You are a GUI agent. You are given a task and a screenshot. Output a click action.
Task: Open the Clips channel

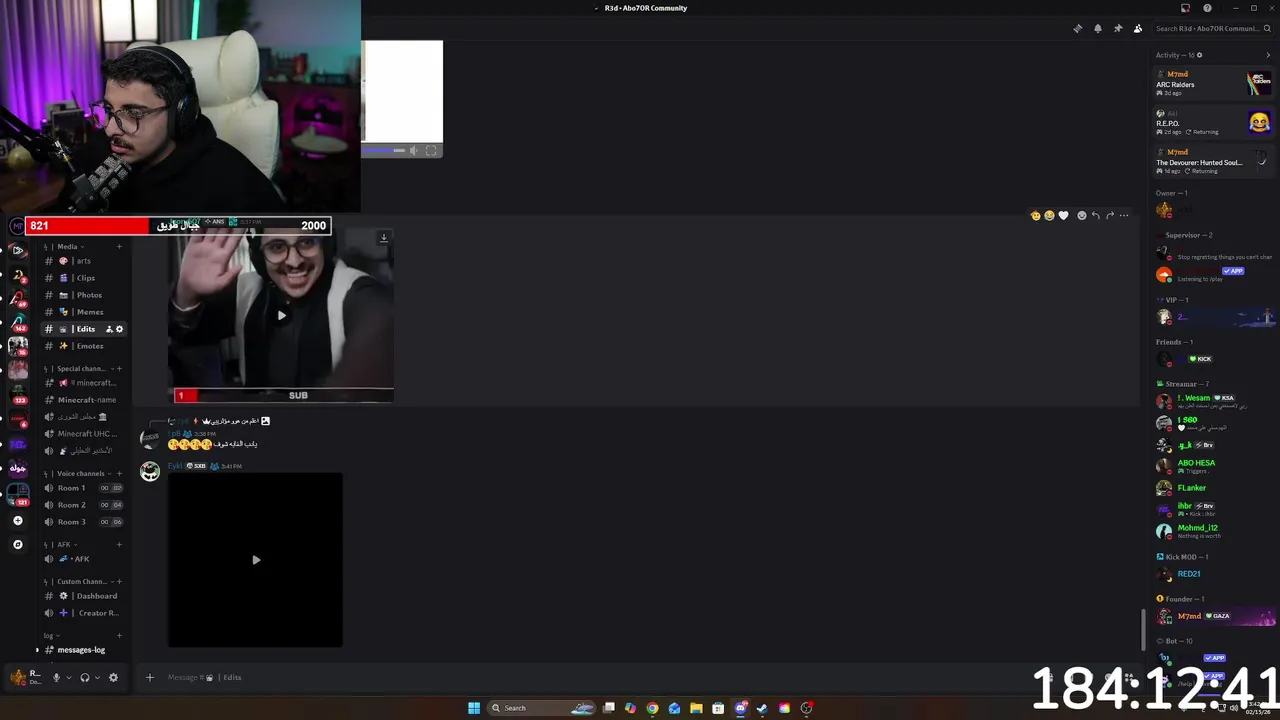click(85, 278)
